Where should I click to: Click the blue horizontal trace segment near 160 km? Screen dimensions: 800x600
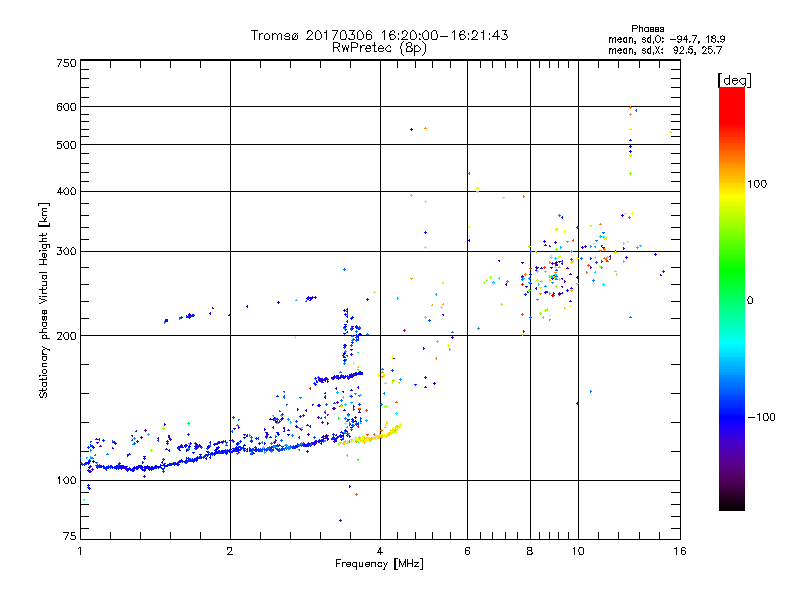338,377
